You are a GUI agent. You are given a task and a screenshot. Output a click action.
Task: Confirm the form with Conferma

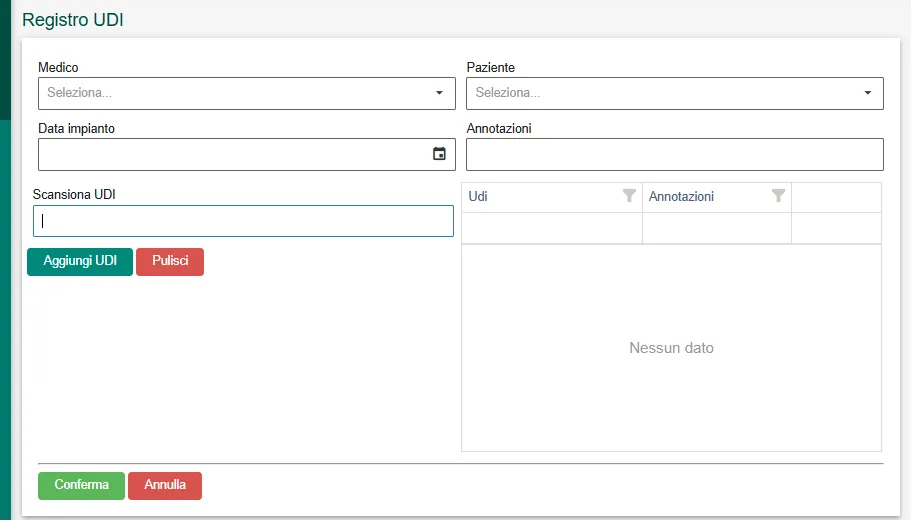(x=81, y=485)
